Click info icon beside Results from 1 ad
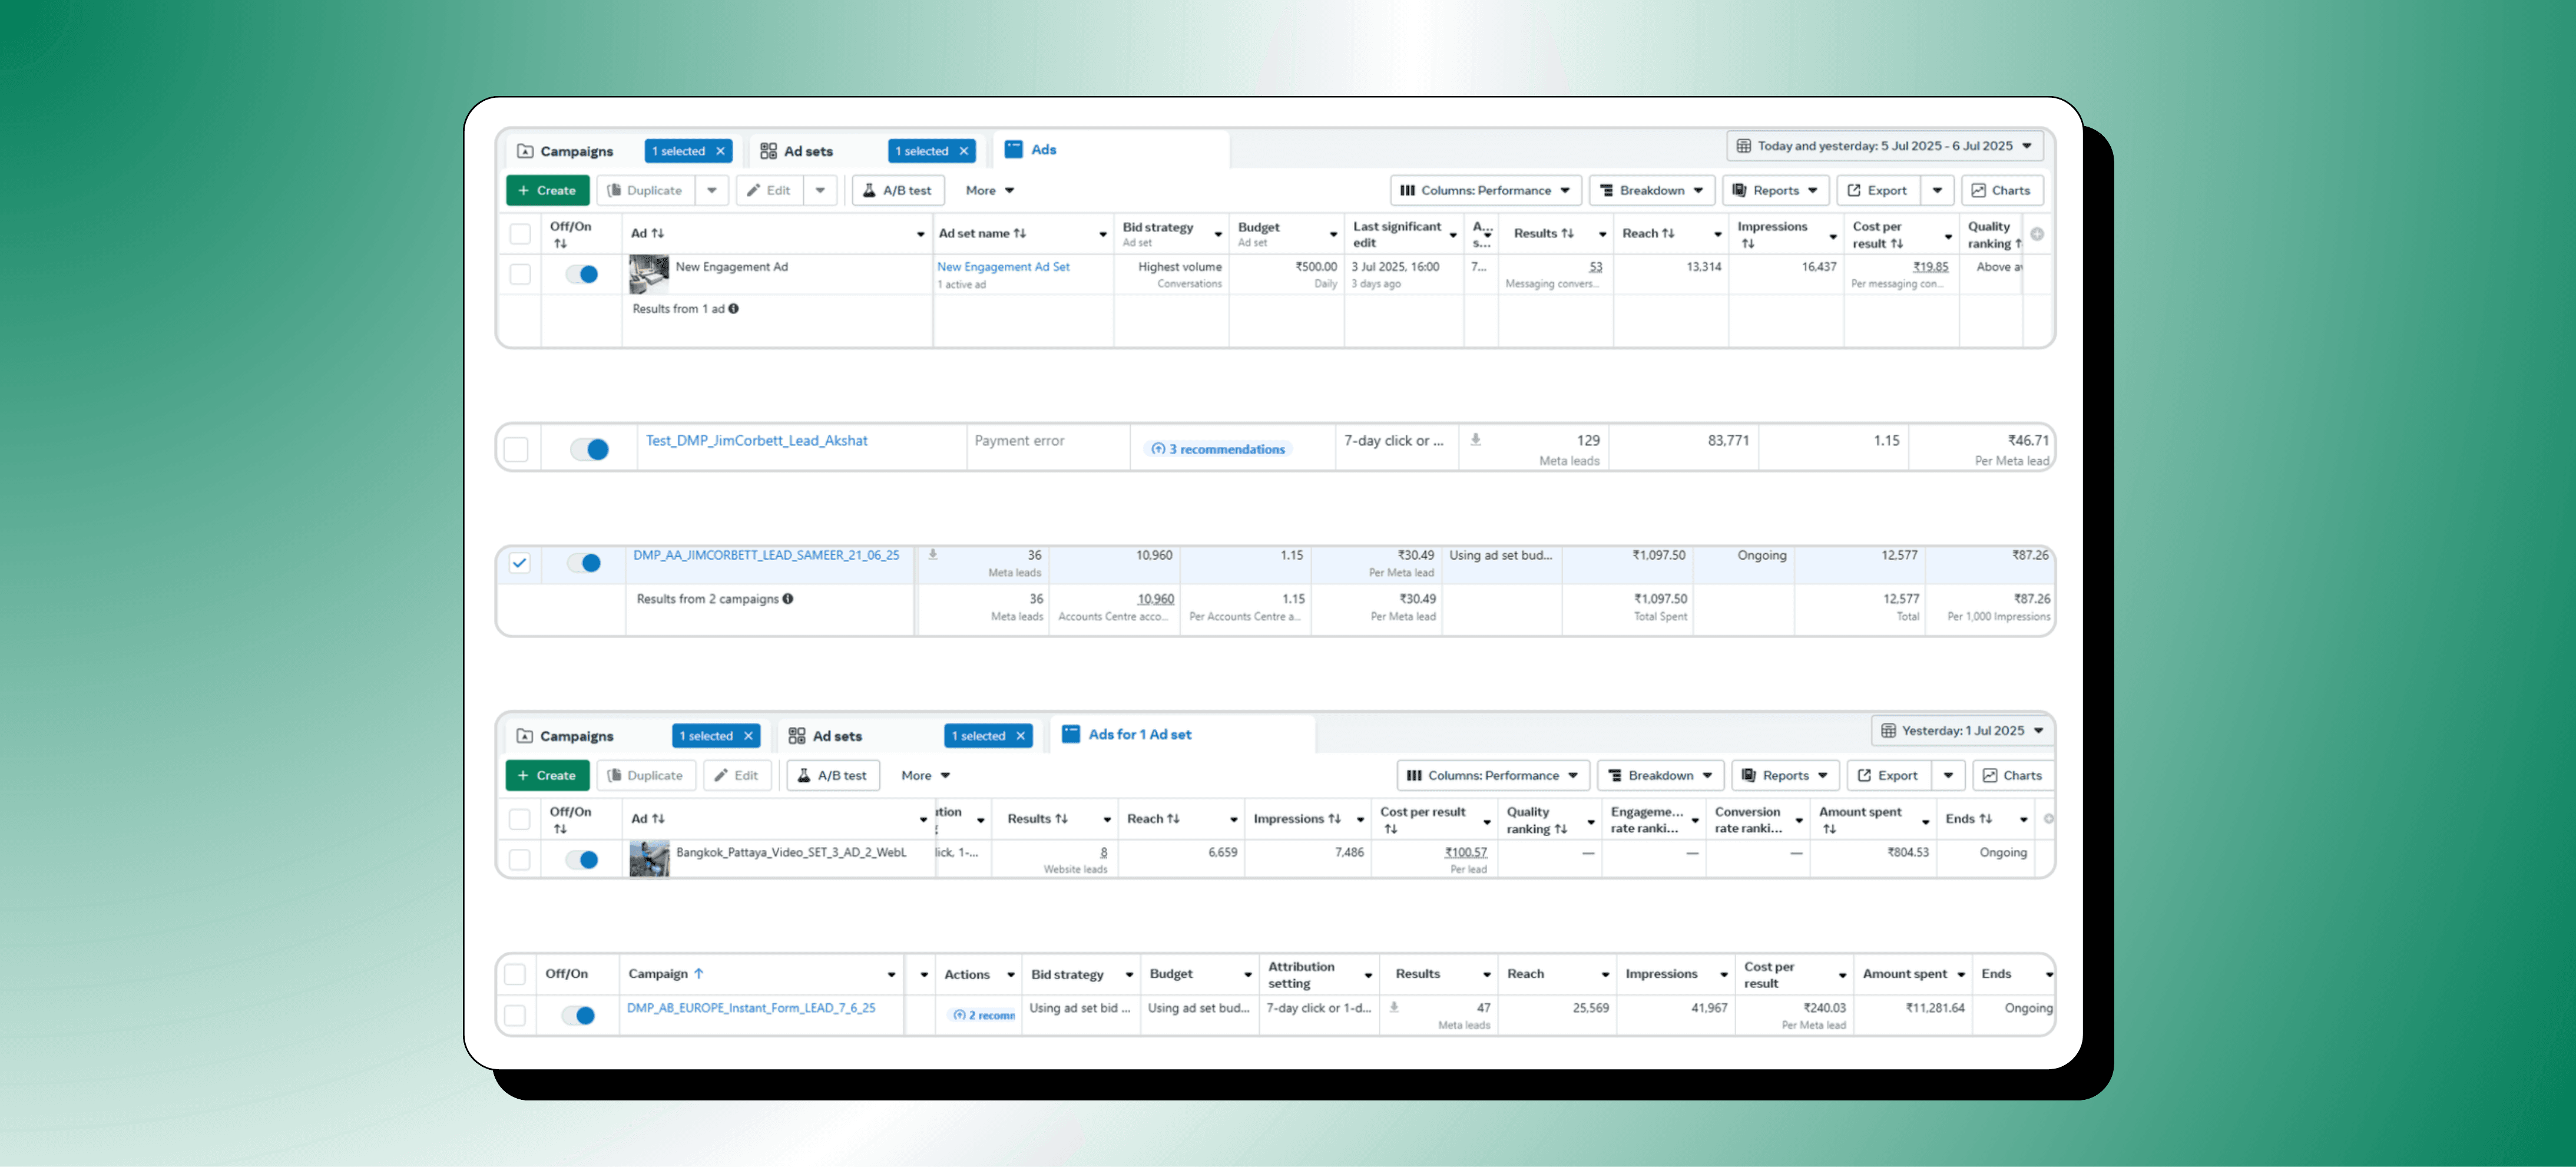Screen dimensions: 2576x1167 733,308
